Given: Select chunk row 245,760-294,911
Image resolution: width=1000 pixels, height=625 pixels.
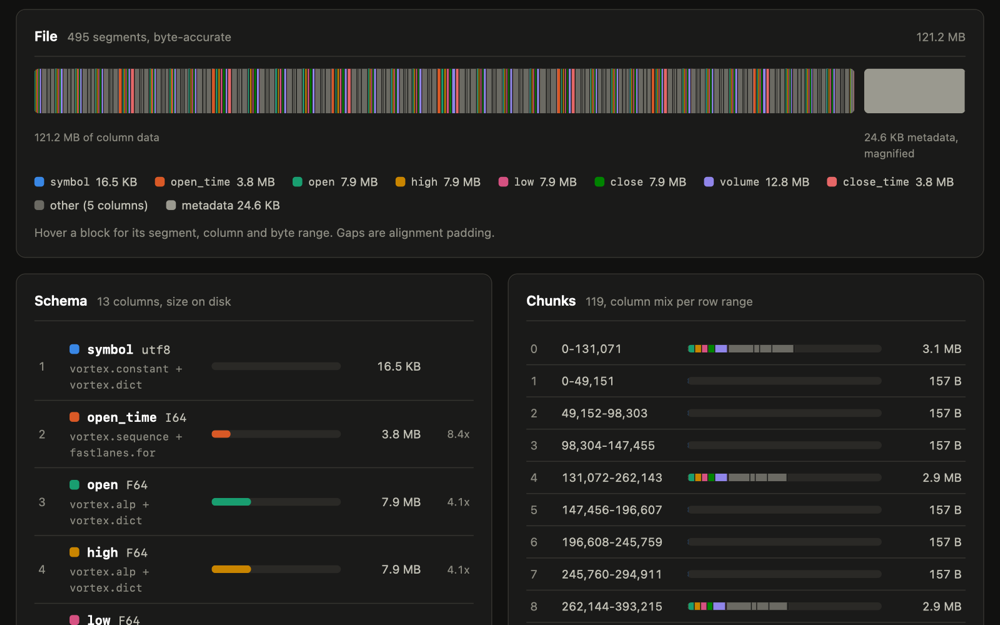Looking at the screenshot, I should pyautogui.click(x=746, y=574).
